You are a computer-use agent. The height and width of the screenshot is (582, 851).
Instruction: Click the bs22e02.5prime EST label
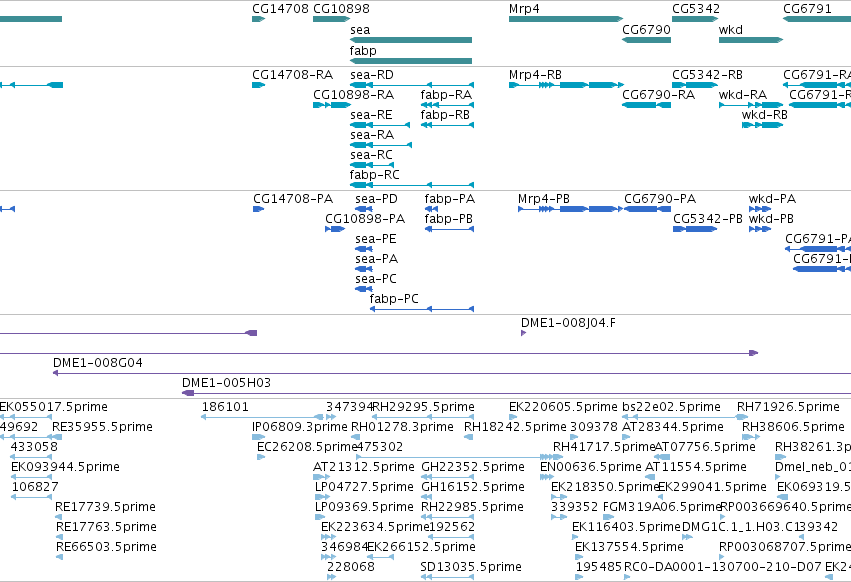point(671,407)
